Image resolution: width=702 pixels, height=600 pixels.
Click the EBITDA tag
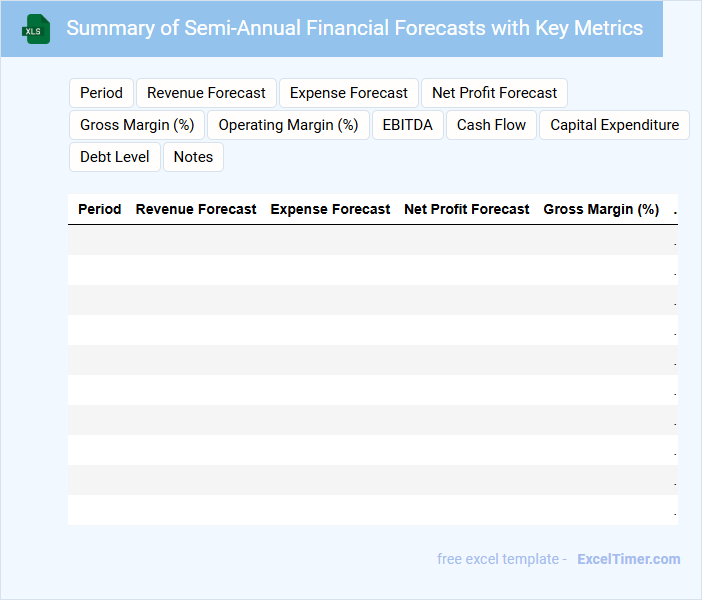407,125
